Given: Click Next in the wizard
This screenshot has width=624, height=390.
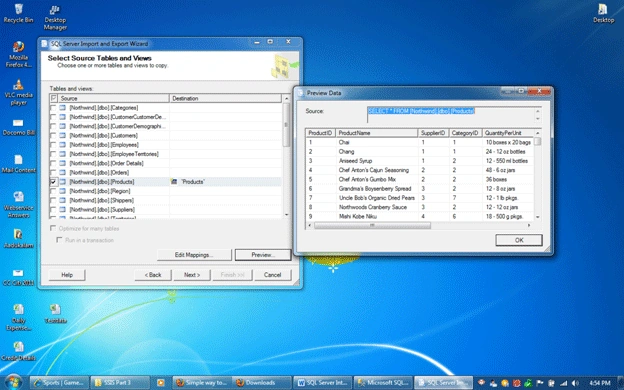Looking at the screenshot, I should pos(192,275).
